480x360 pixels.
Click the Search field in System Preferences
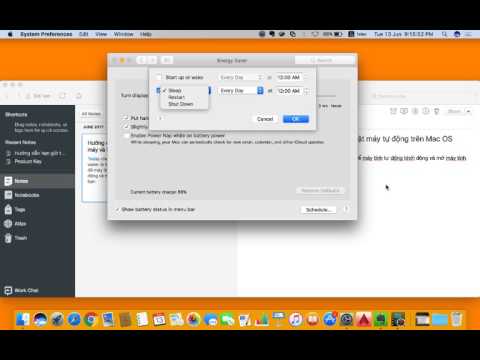tap(325, 60)
